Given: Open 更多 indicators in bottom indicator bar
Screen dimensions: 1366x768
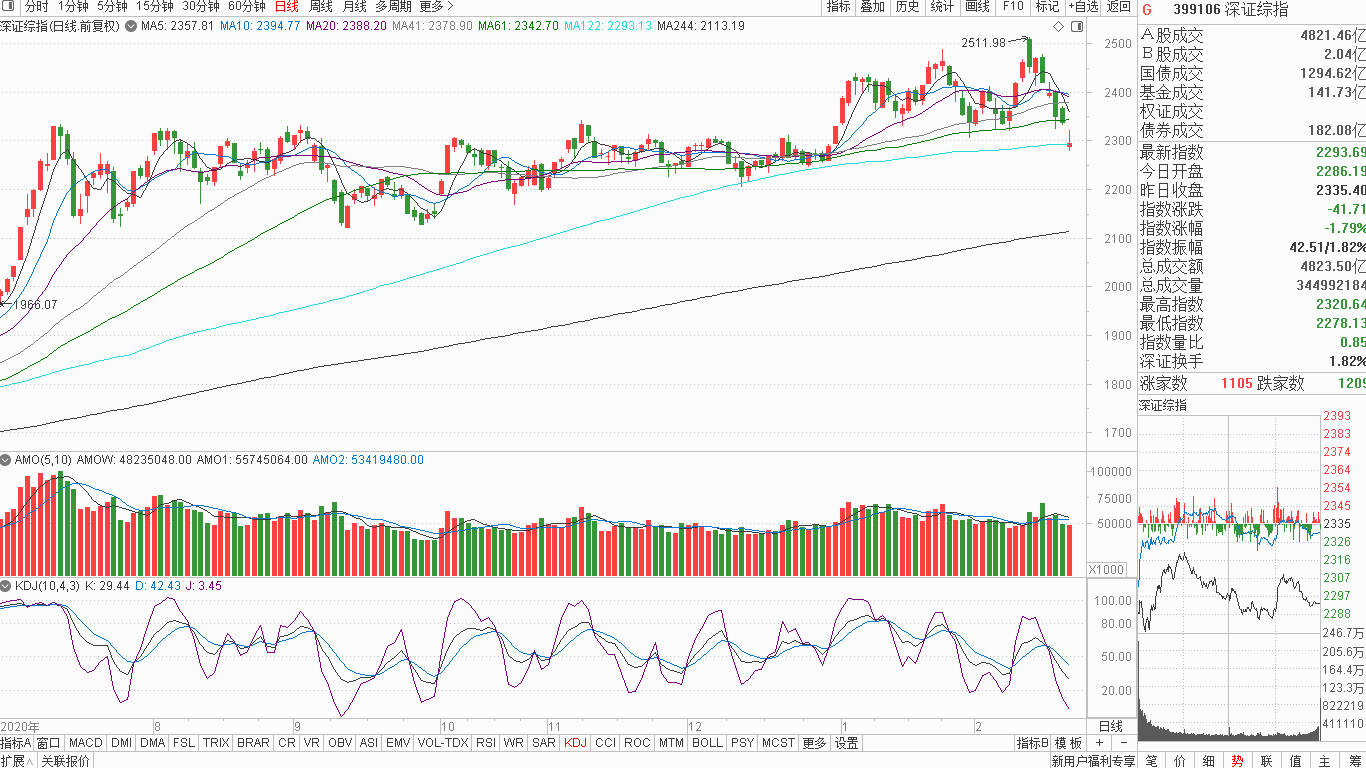Looking at the screenshot, I should tap(815, 743).
